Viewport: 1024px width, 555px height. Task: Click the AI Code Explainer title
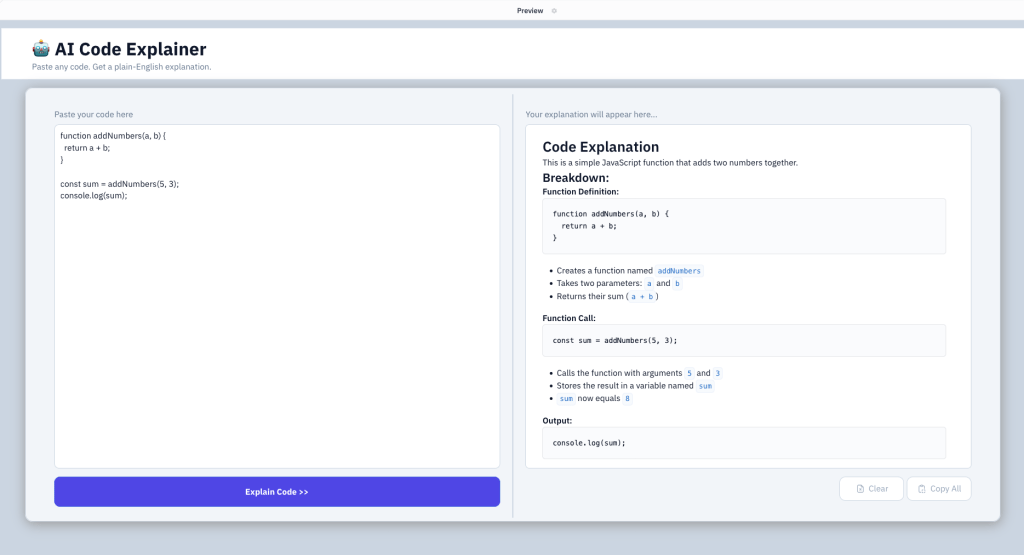click(131, 49)
